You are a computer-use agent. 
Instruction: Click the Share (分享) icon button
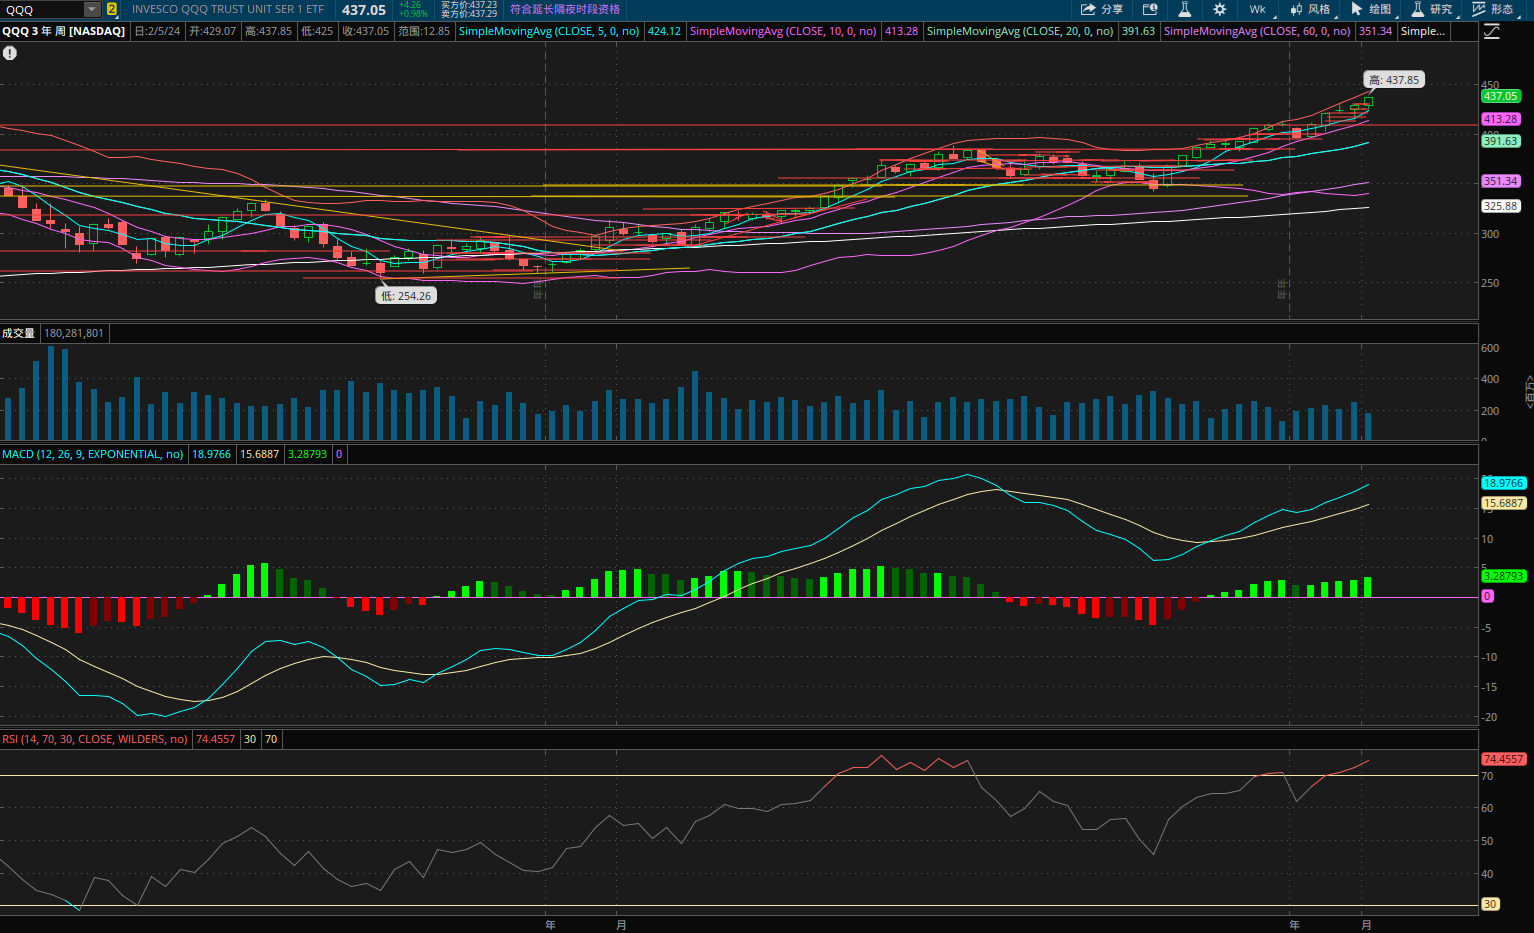(1101, 9)
